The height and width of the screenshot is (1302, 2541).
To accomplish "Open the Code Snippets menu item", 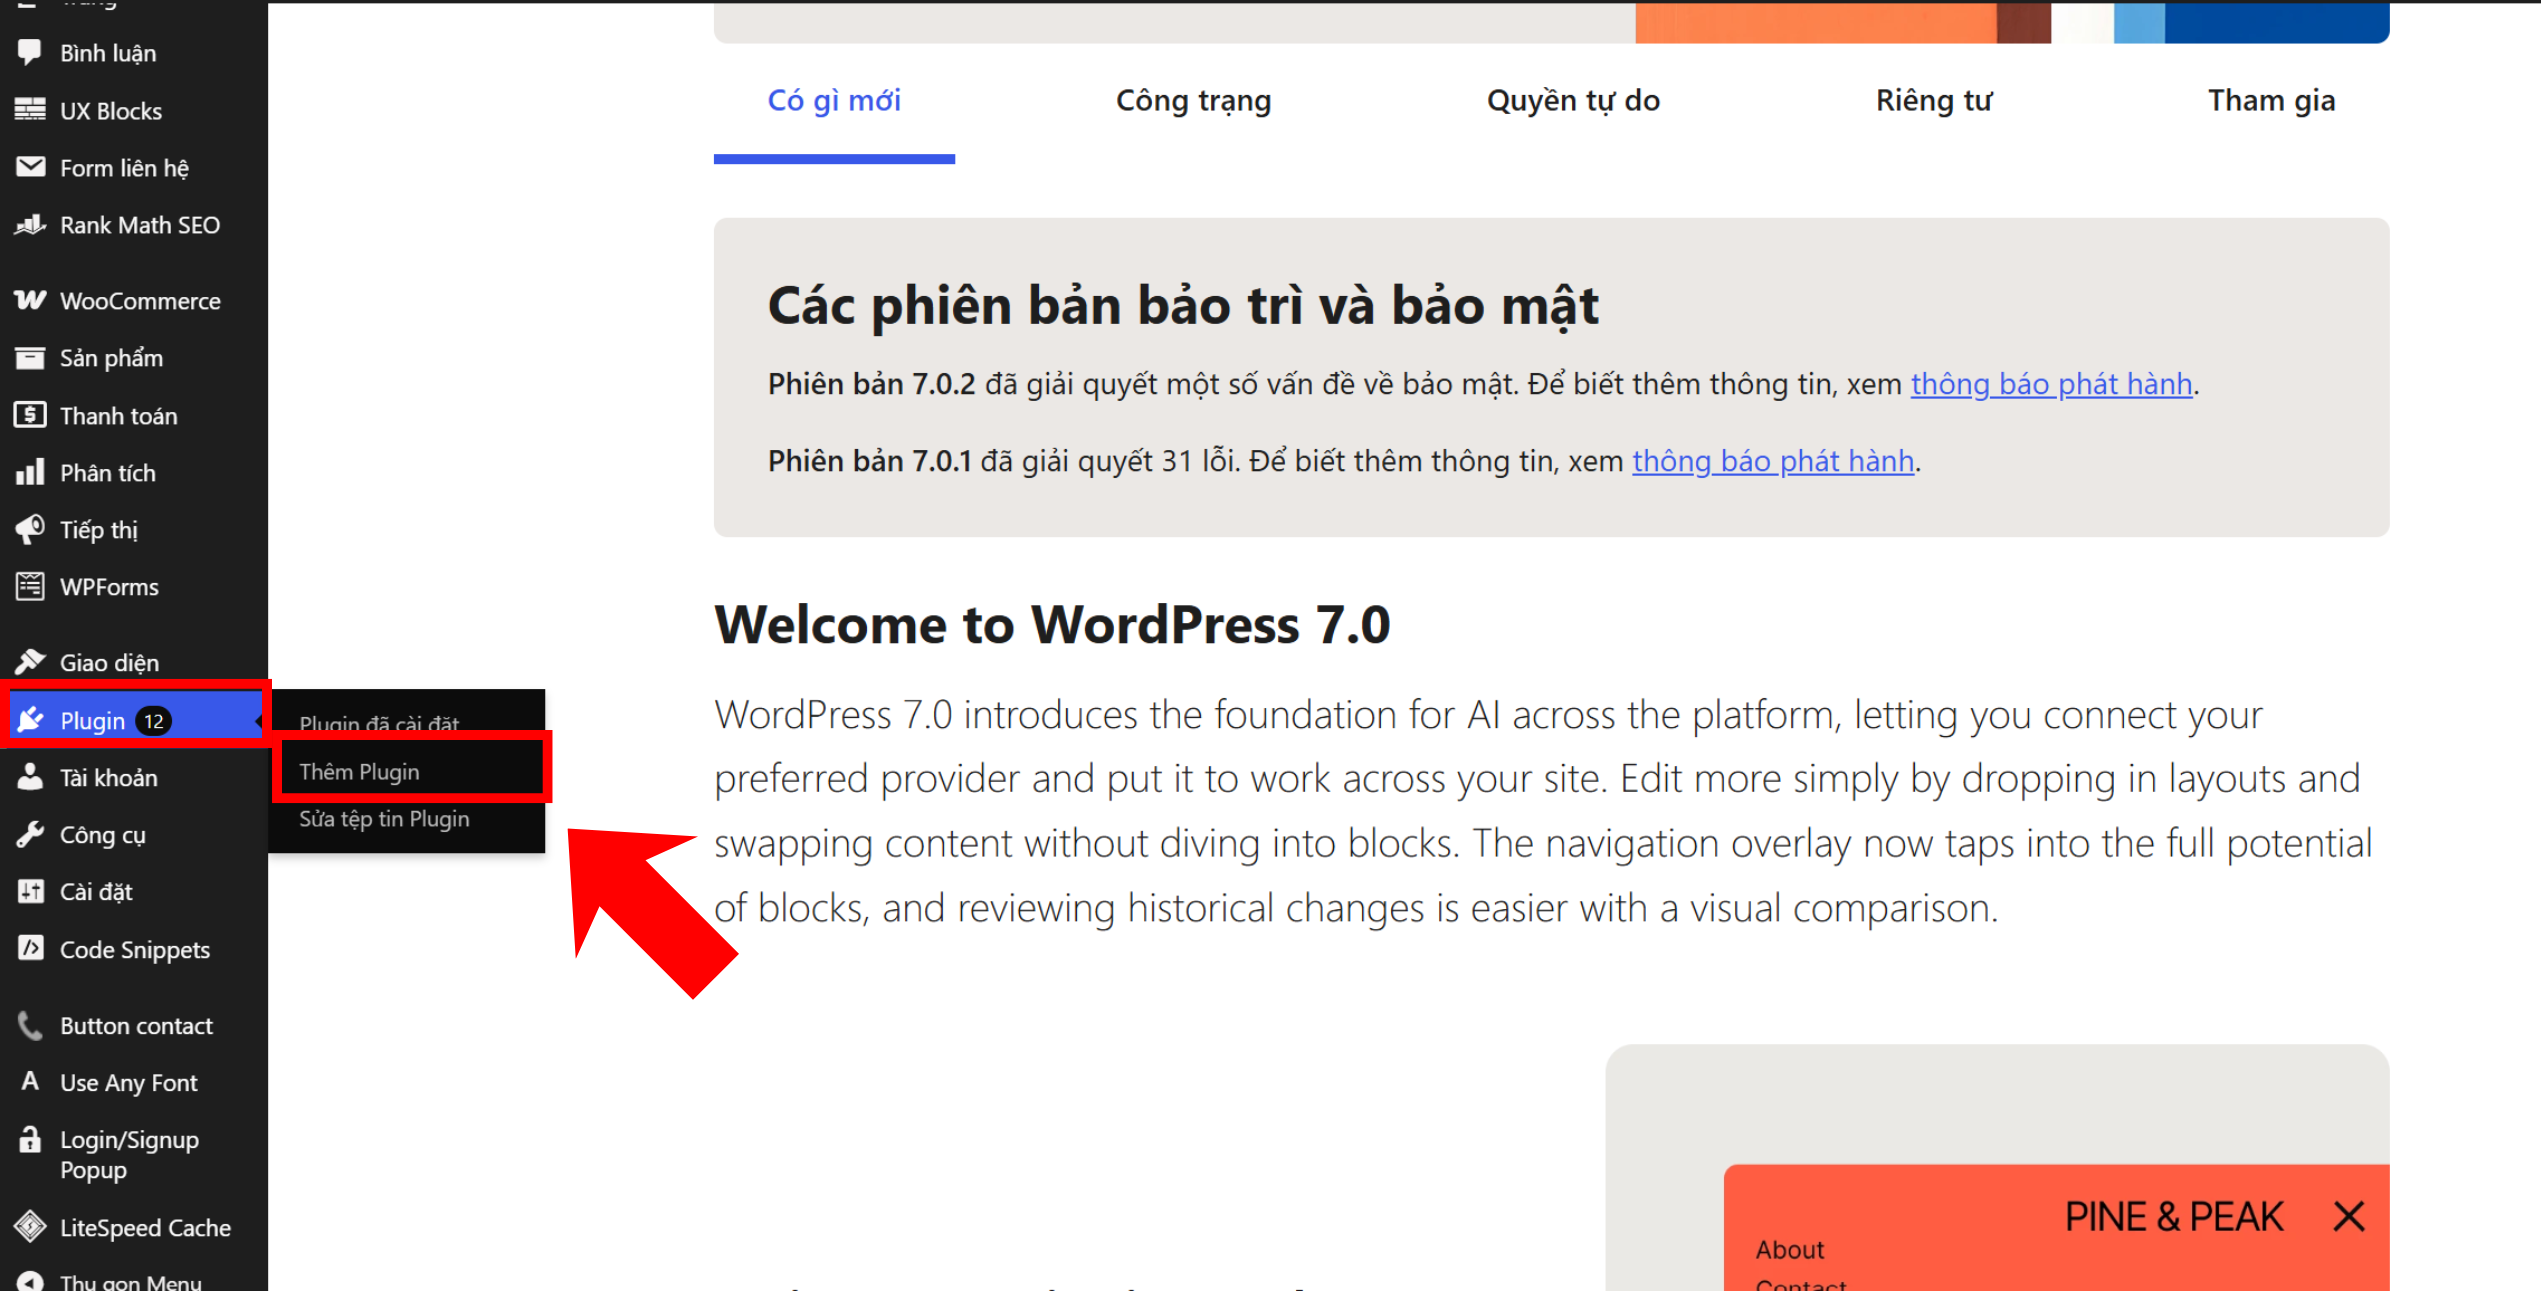I will point(134,949).
